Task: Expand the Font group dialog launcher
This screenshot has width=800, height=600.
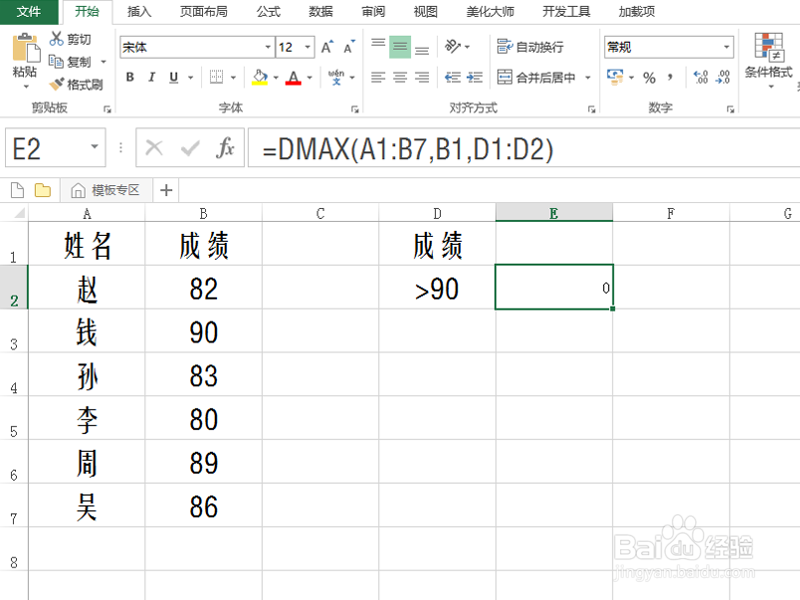Action: 355,109
